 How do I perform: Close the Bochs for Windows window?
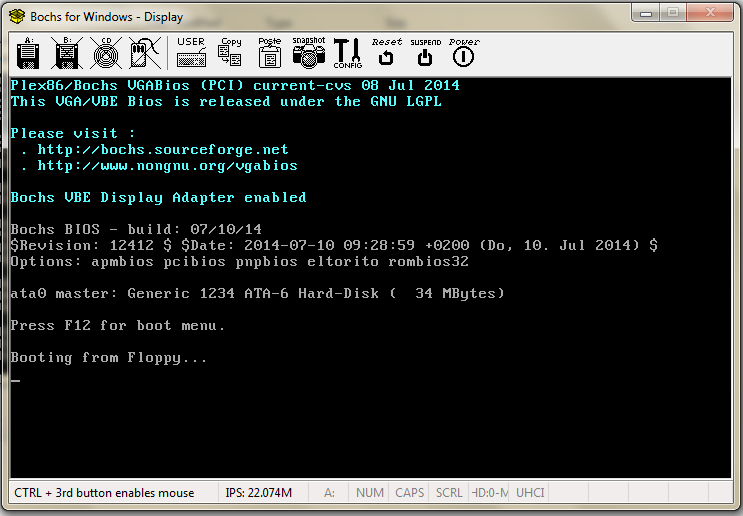(710, 13)
